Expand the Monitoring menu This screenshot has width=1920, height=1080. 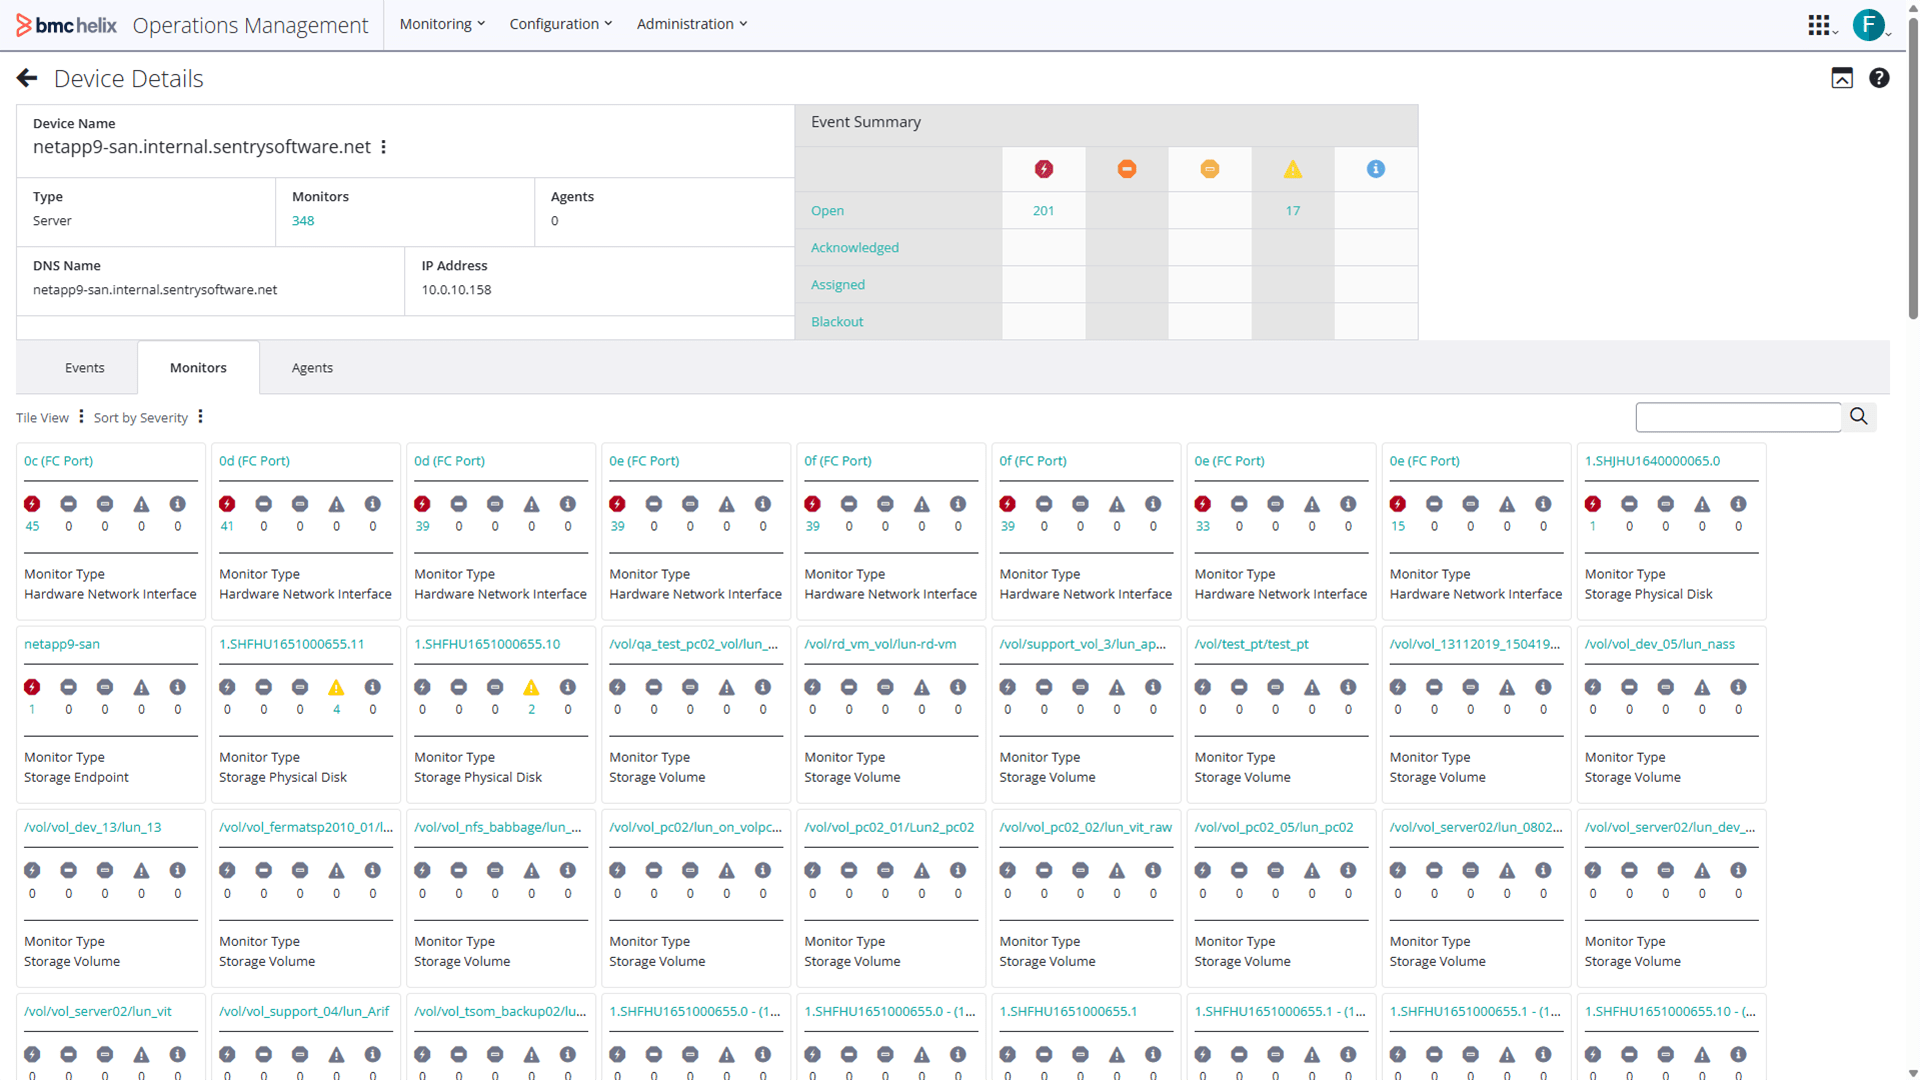(442, 24)
